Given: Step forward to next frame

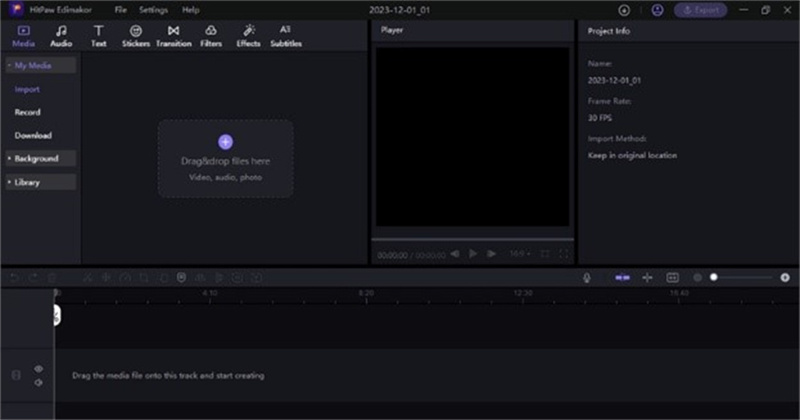Looking at the screenshot, I should [x=491, y=254].
